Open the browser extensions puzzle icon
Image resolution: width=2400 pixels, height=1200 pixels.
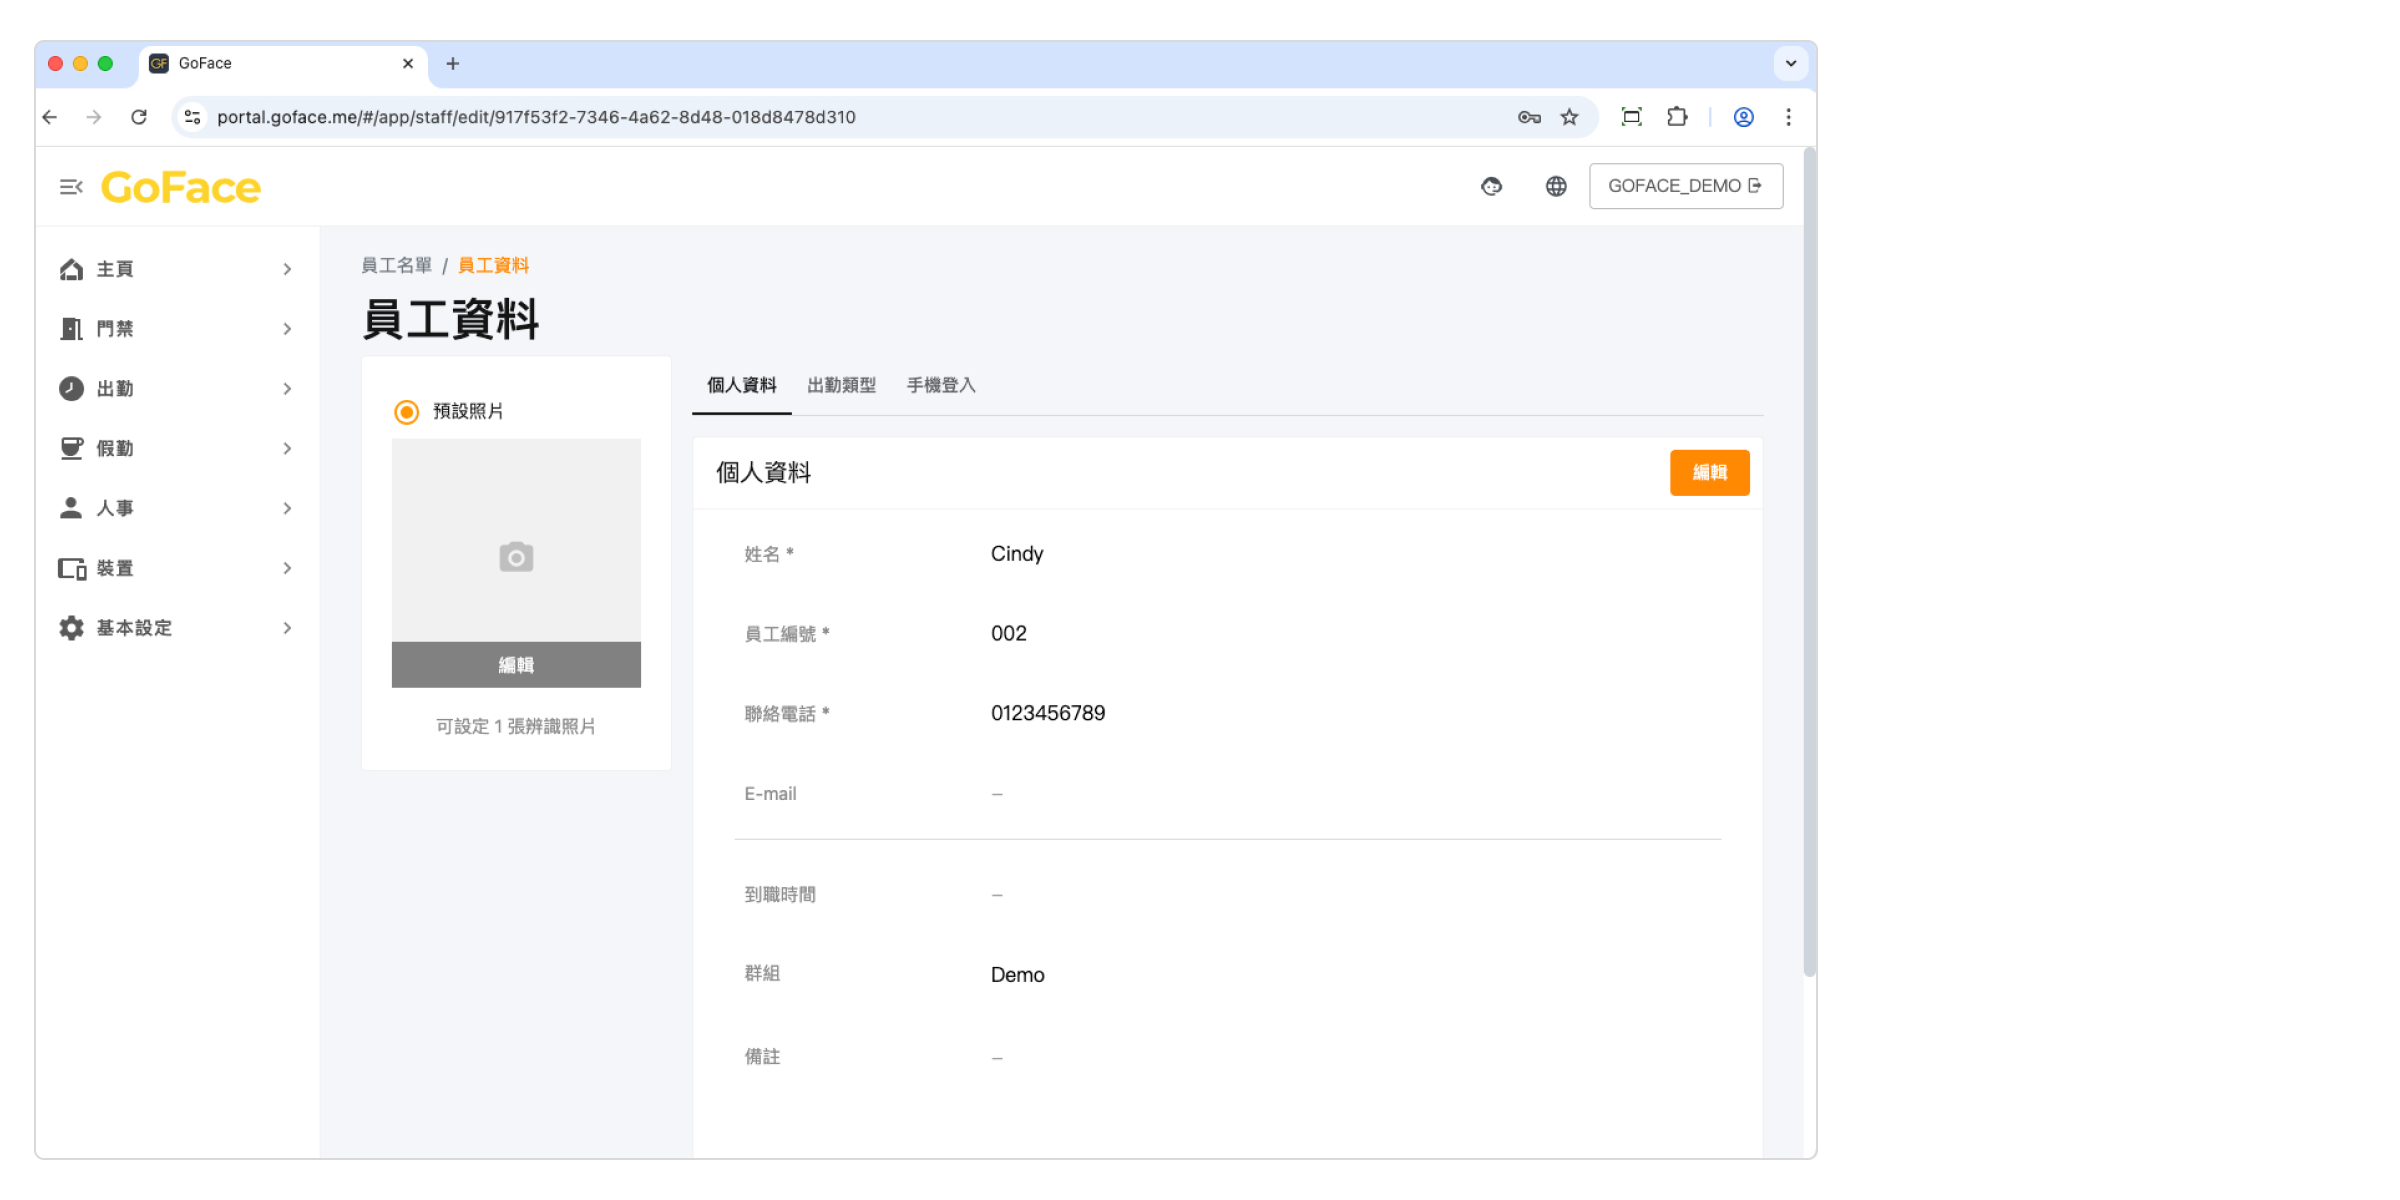pyautogui.click(x=1677, y=117)
